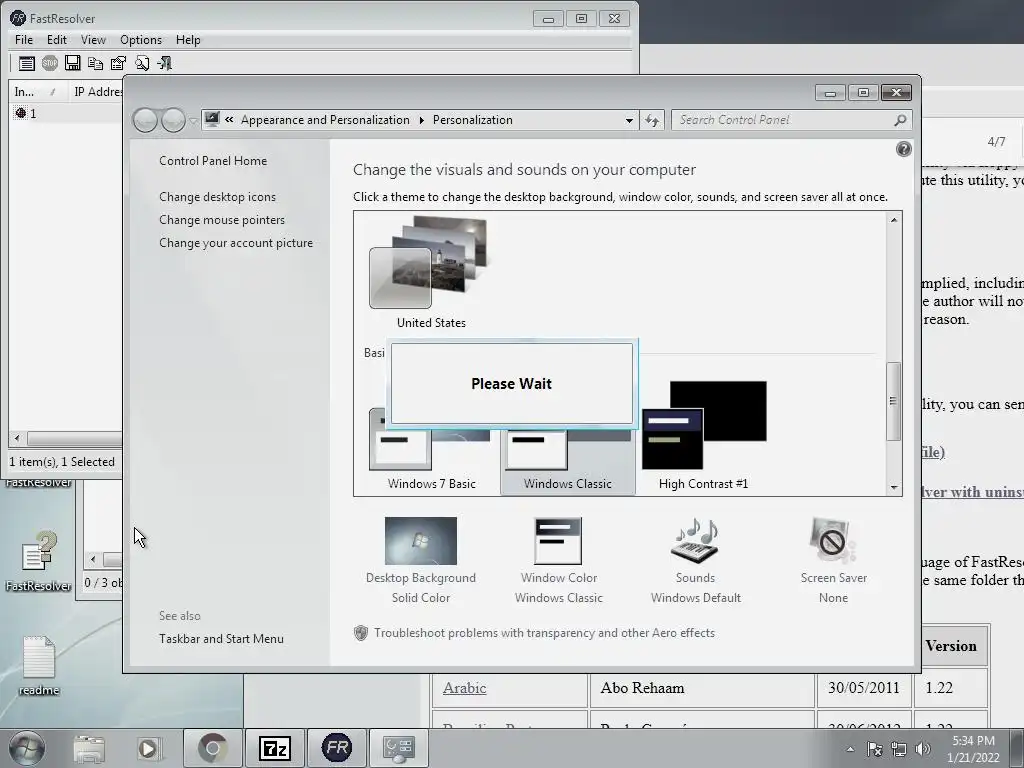This screenshot has width=1024, height=768.
Task: Open Control Panel Home link
Action: pyautogui.click(x=213, y=161)
